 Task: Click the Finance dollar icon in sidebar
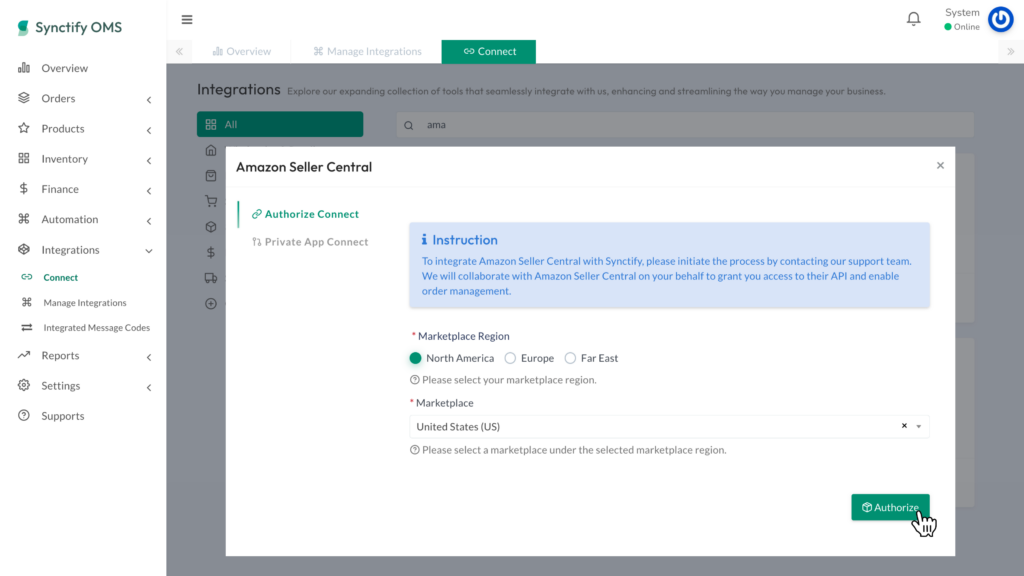[x=24, y=189]
